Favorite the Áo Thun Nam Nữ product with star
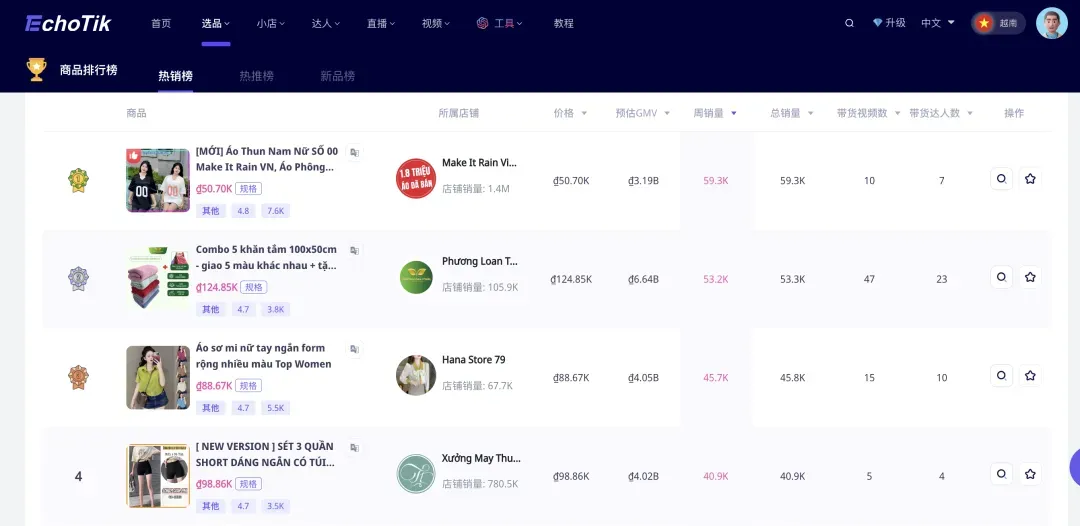1080x526 pixels. click(x=1030, y=180)
